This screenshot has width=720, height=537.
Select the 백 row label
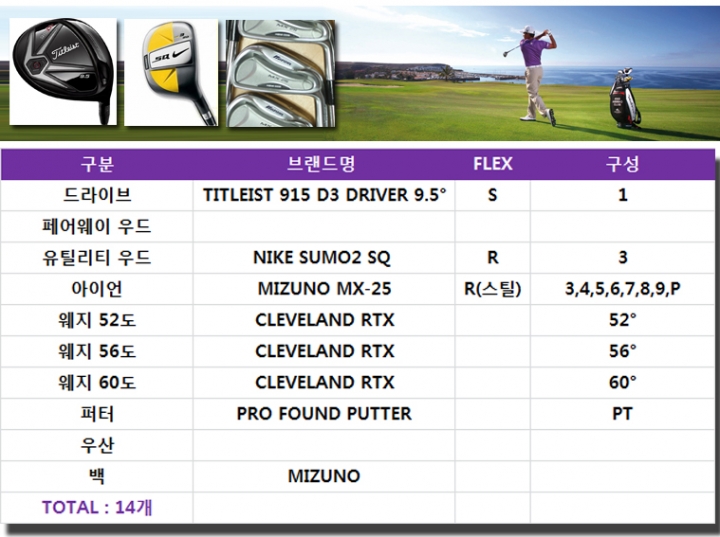[97, 476]
